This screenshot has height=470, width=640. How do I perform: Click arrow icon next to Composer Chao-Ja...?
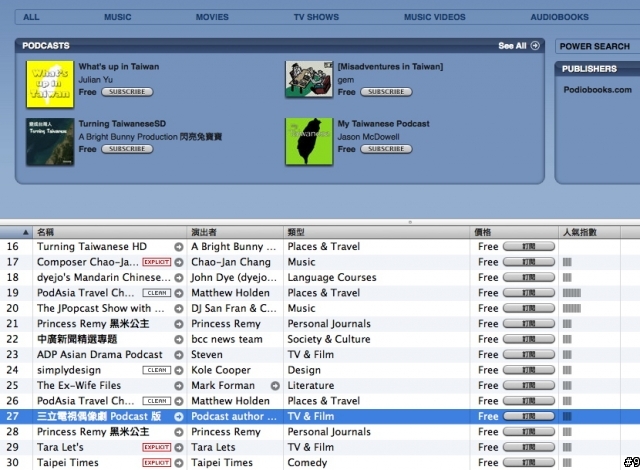click(179, 262)
